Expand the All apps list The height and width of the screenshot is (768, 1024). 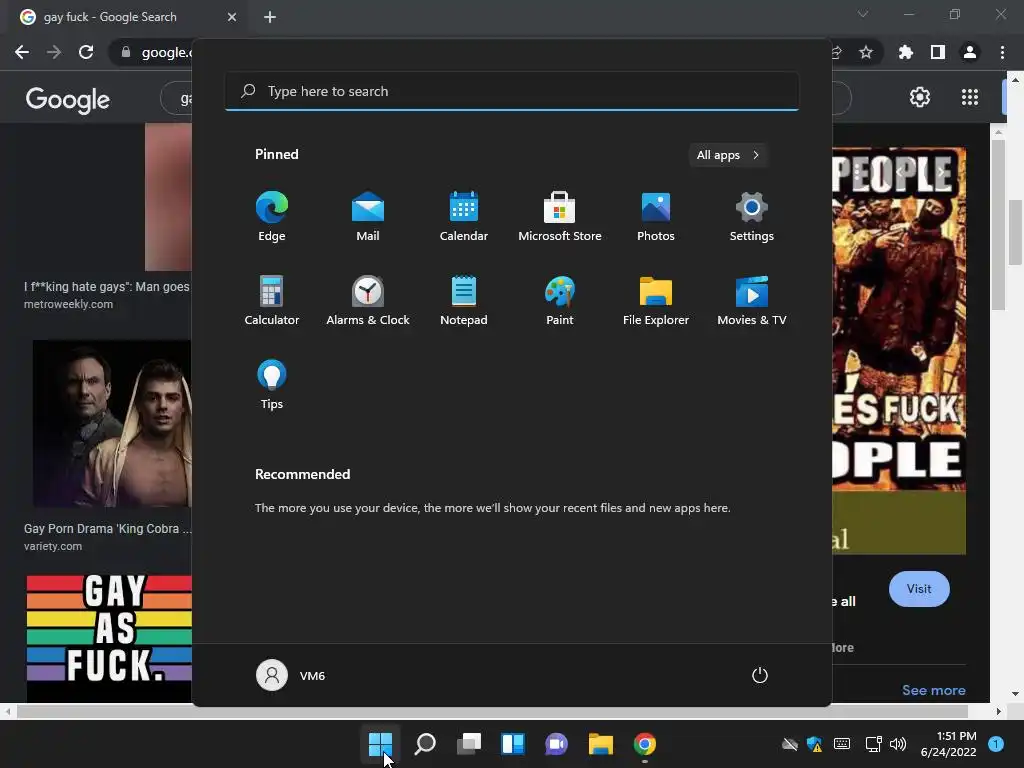click(x=728, y=155)
